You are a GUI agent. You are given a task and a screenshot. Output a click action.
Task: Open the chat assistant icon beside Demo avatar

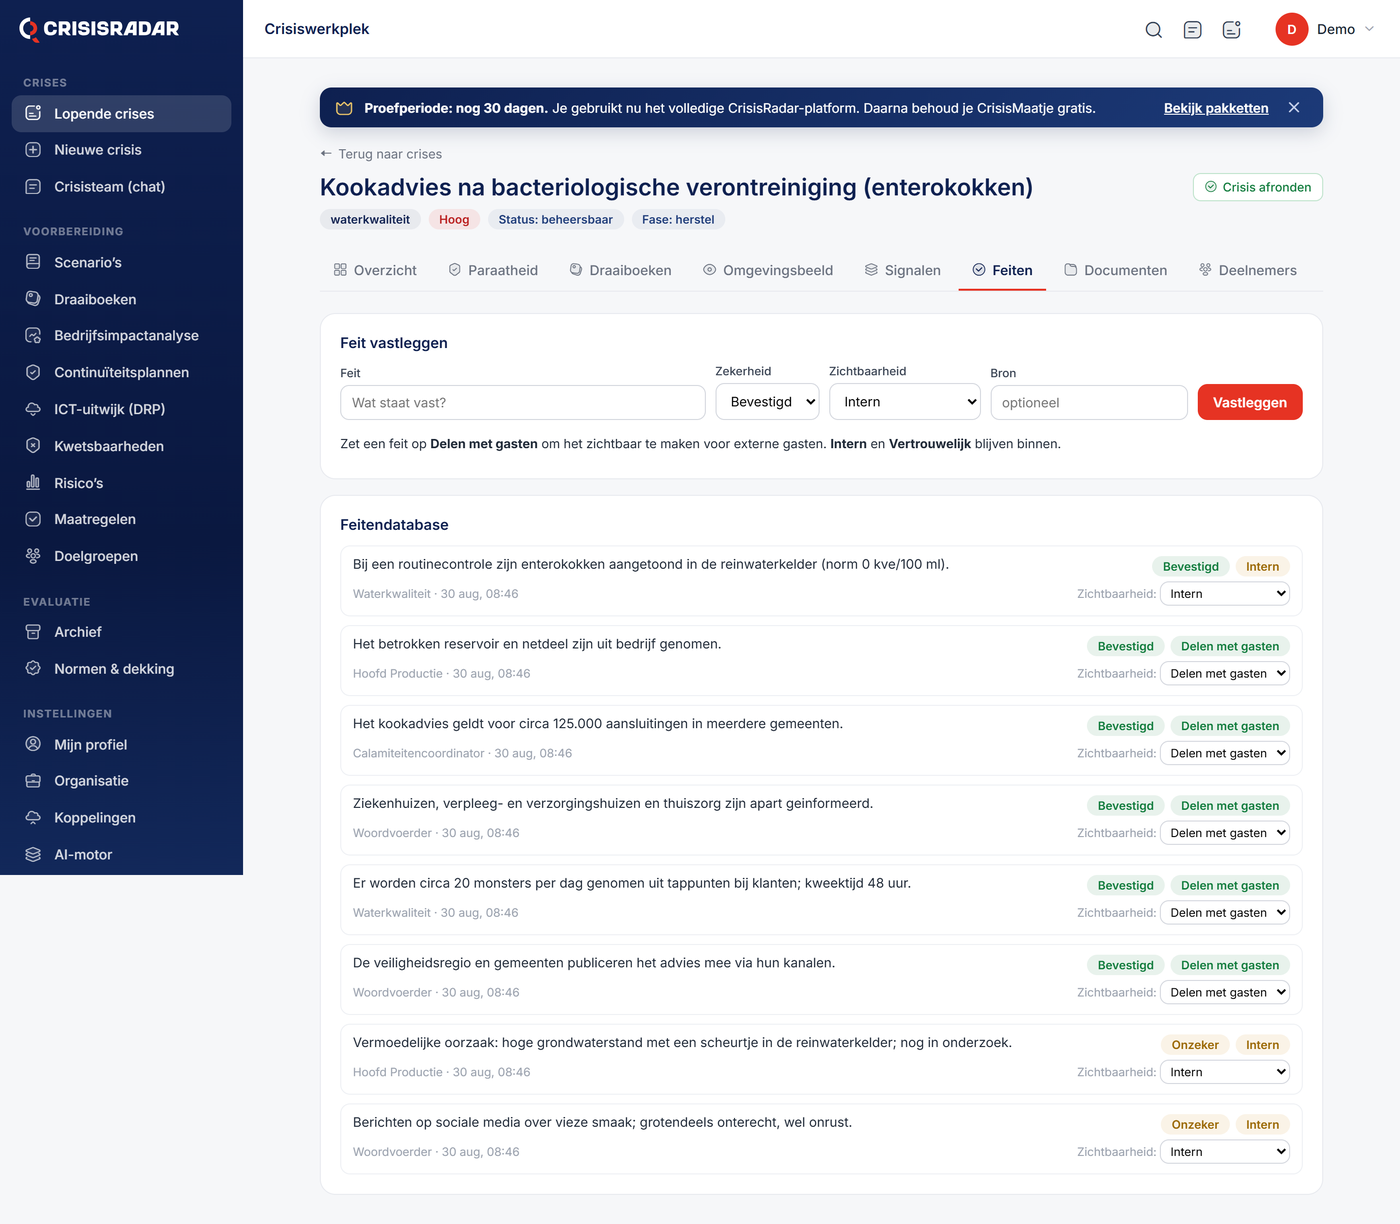(x=1232, y=29)
